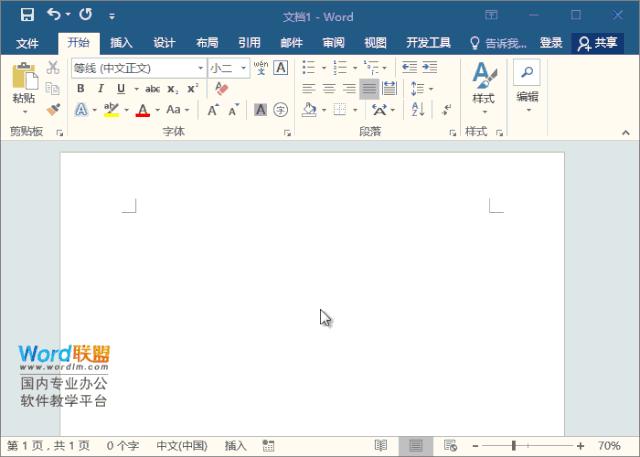Screen dimensions: 640x457
Task: Increase paragraph indent
Action: click(429, 67)
